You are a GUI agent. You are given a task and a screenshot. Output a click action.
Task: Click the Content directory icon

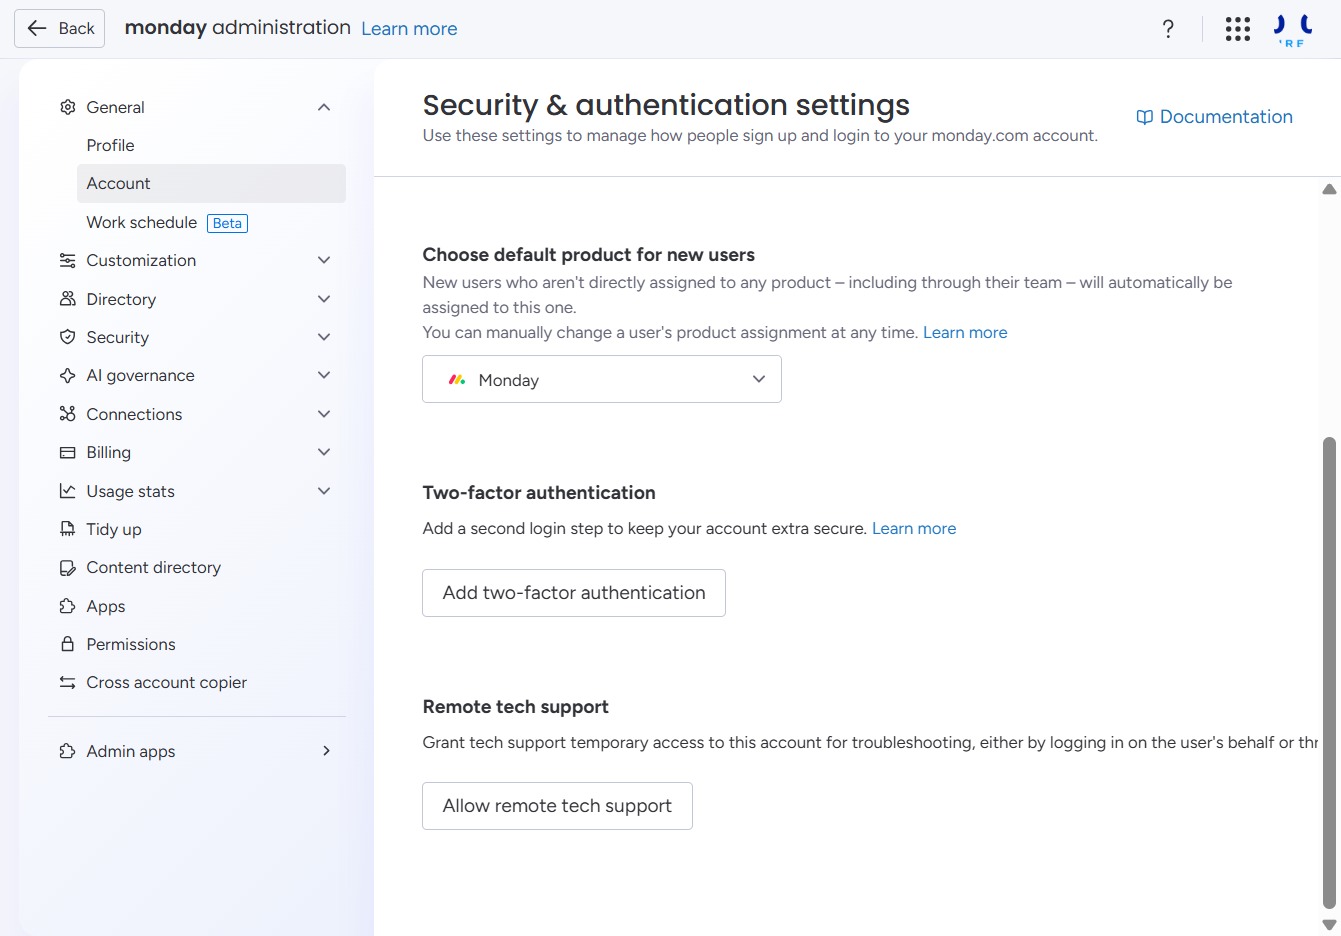point(68,567)
